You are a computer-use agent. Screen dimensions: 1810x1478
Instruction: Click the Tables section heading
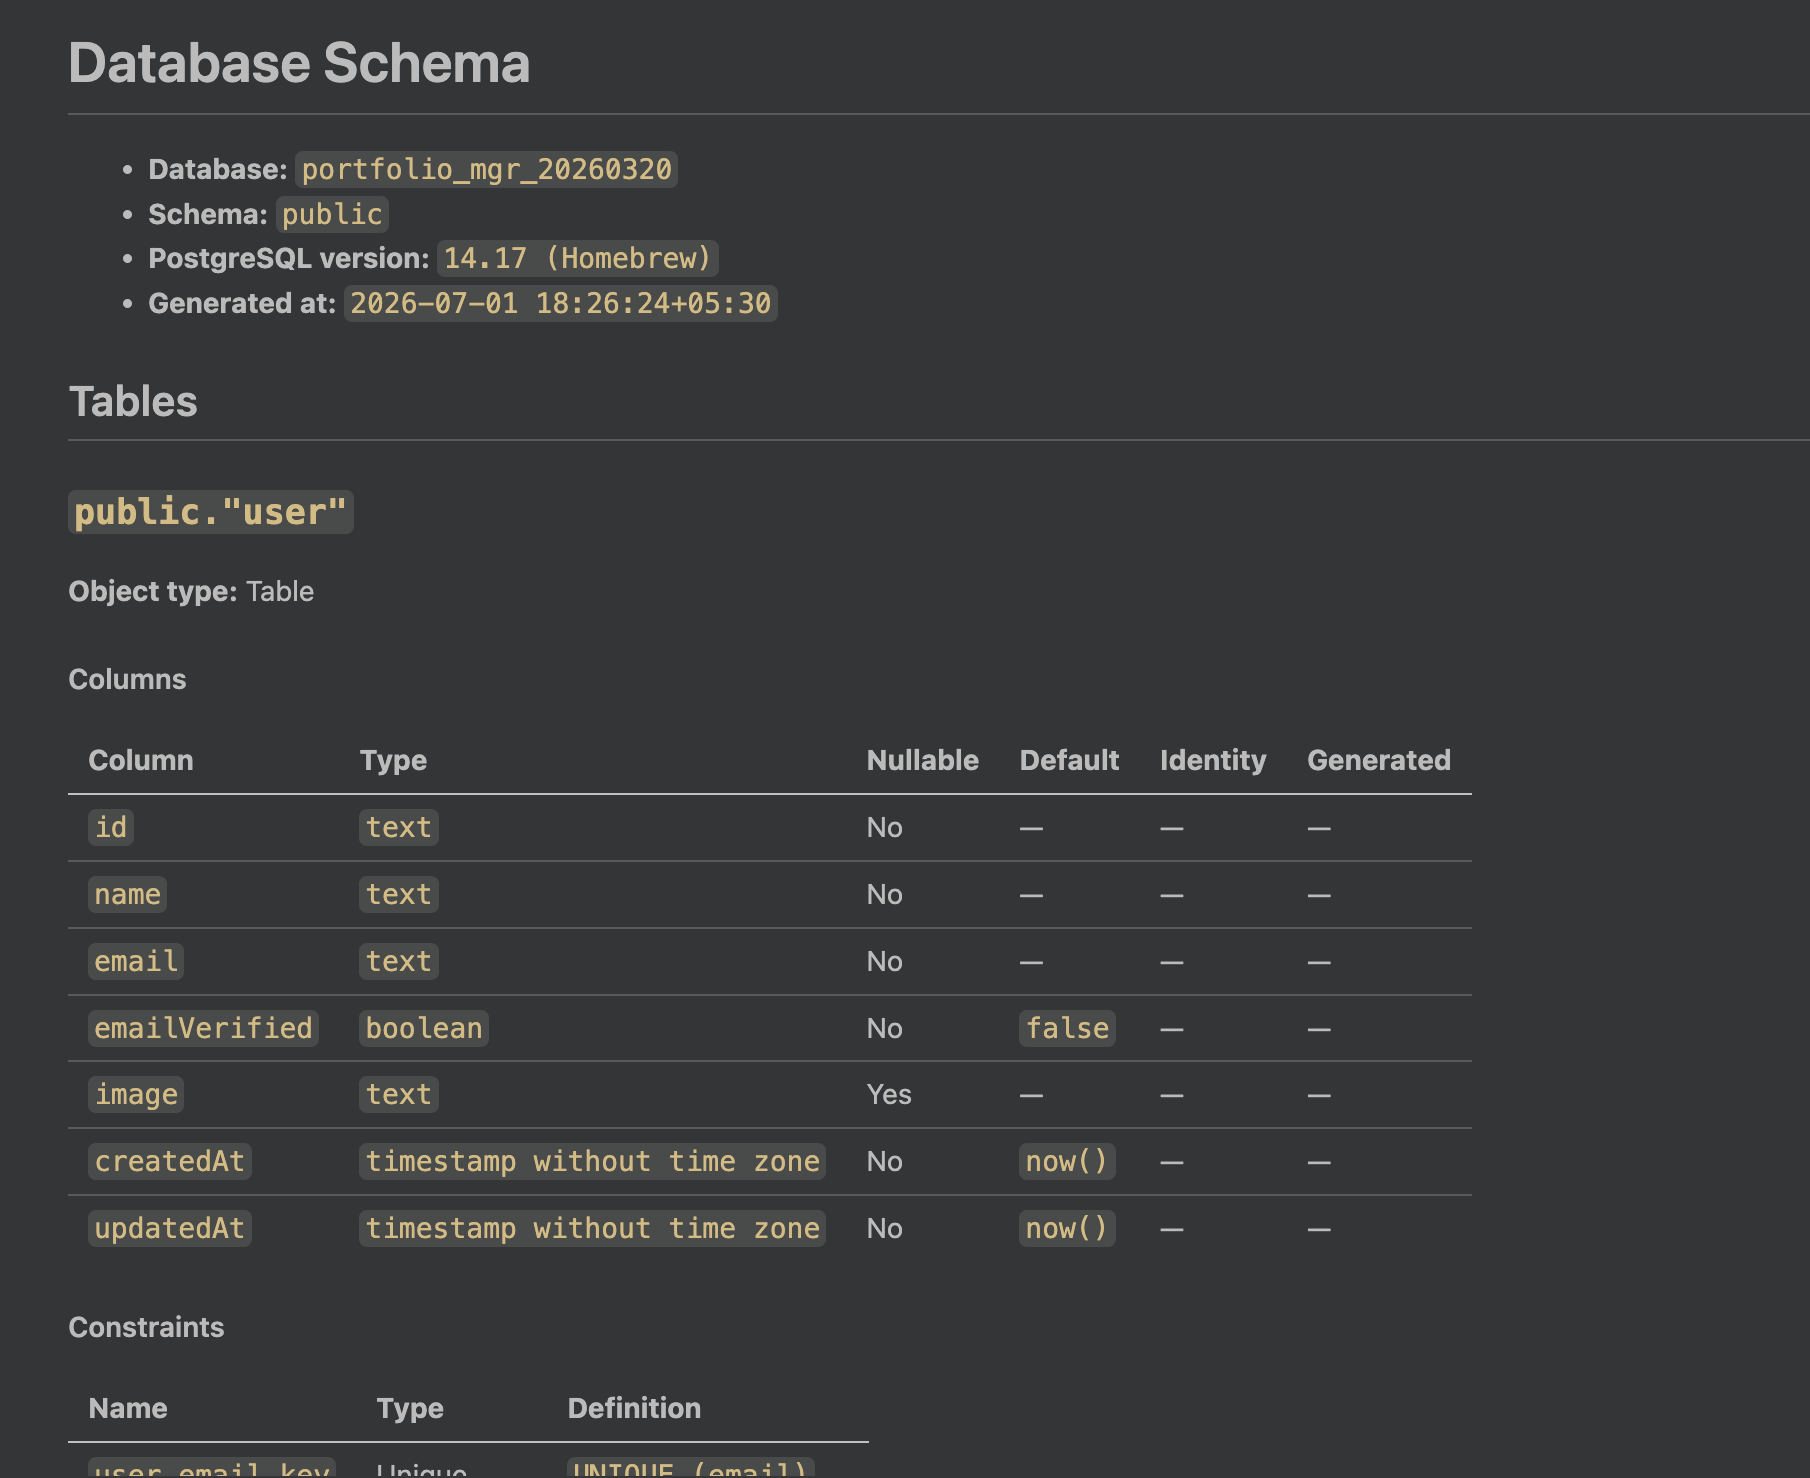pyautogui.click(x=133, y=402)
